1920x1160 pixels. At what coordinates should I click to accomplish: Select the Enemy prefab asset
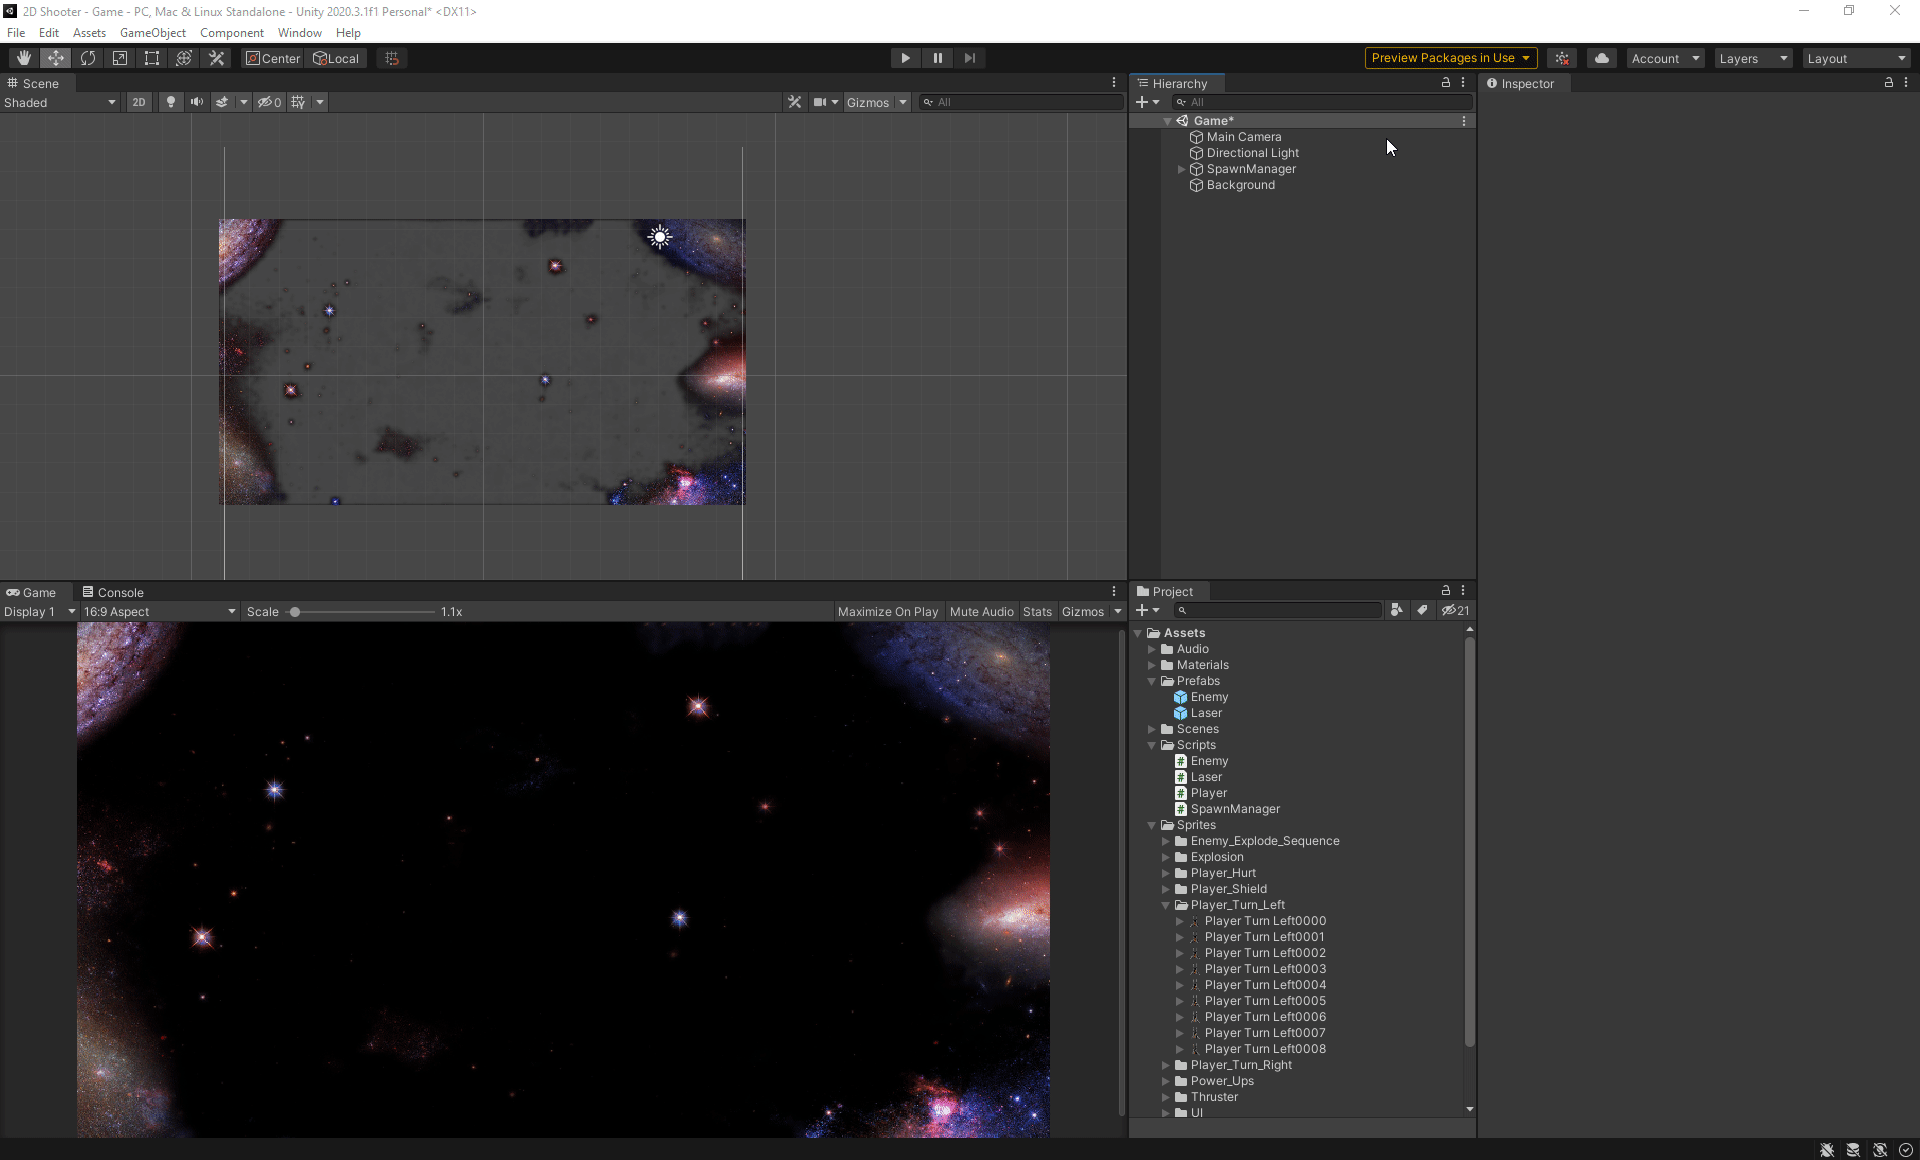(x=1208, y=697)
